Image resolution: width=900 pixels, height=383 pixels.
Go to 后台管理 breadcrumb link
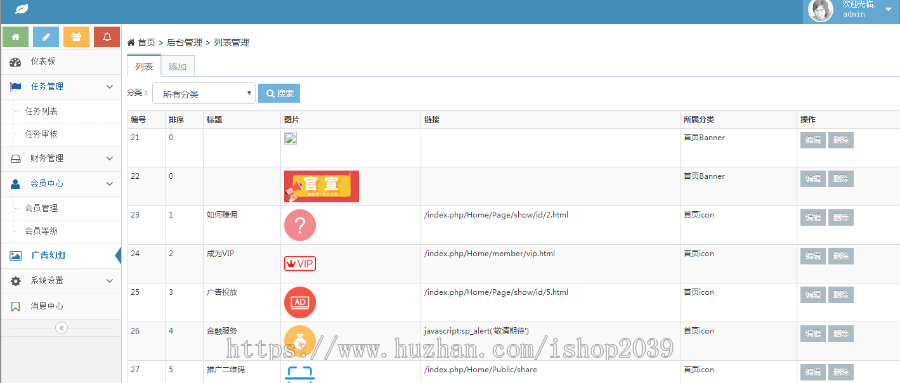click(184, 42)
